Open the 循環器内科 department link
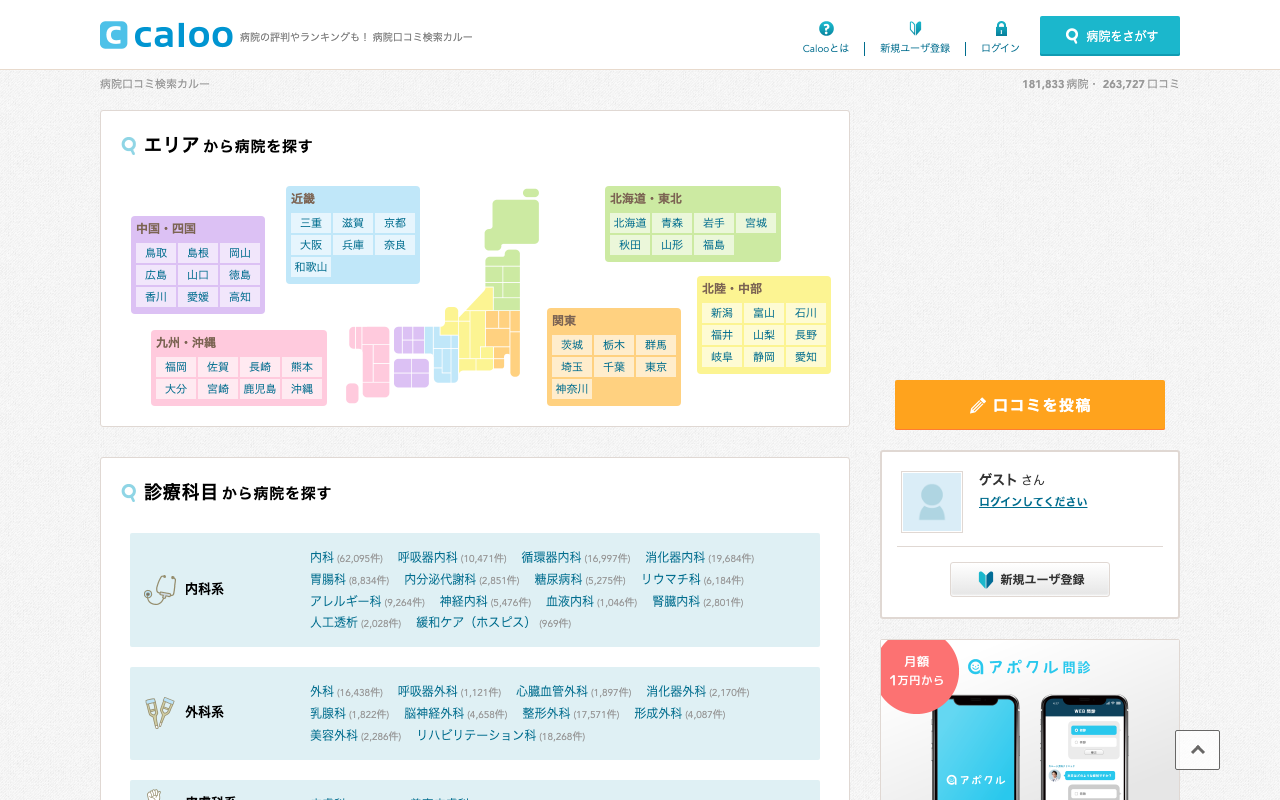This screenshot has height=800, width=1280. tap(551, 557)
